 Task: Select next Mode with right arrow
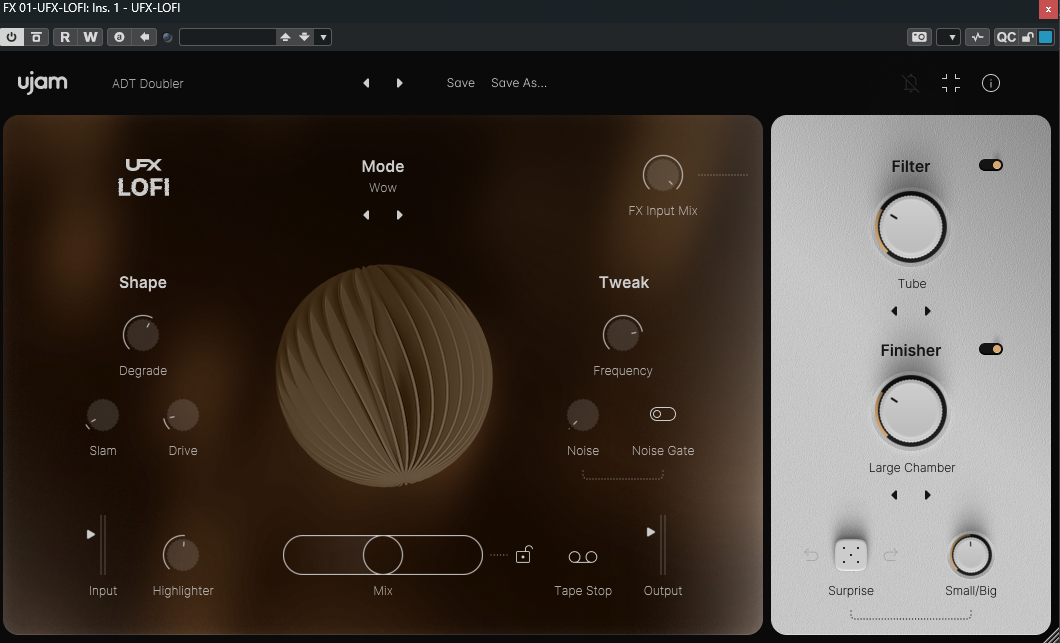click(400, 215)
